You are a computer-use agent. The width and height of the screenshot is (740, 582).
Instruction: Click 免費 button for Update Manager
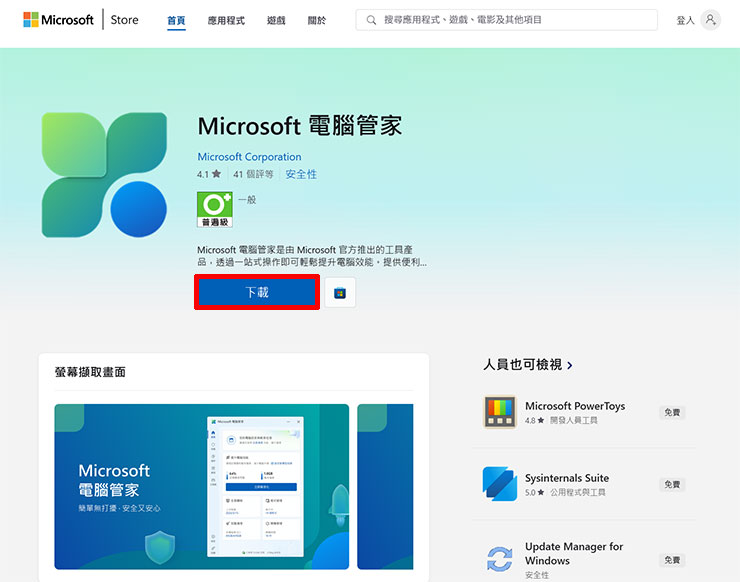click(x=672, y=560)
